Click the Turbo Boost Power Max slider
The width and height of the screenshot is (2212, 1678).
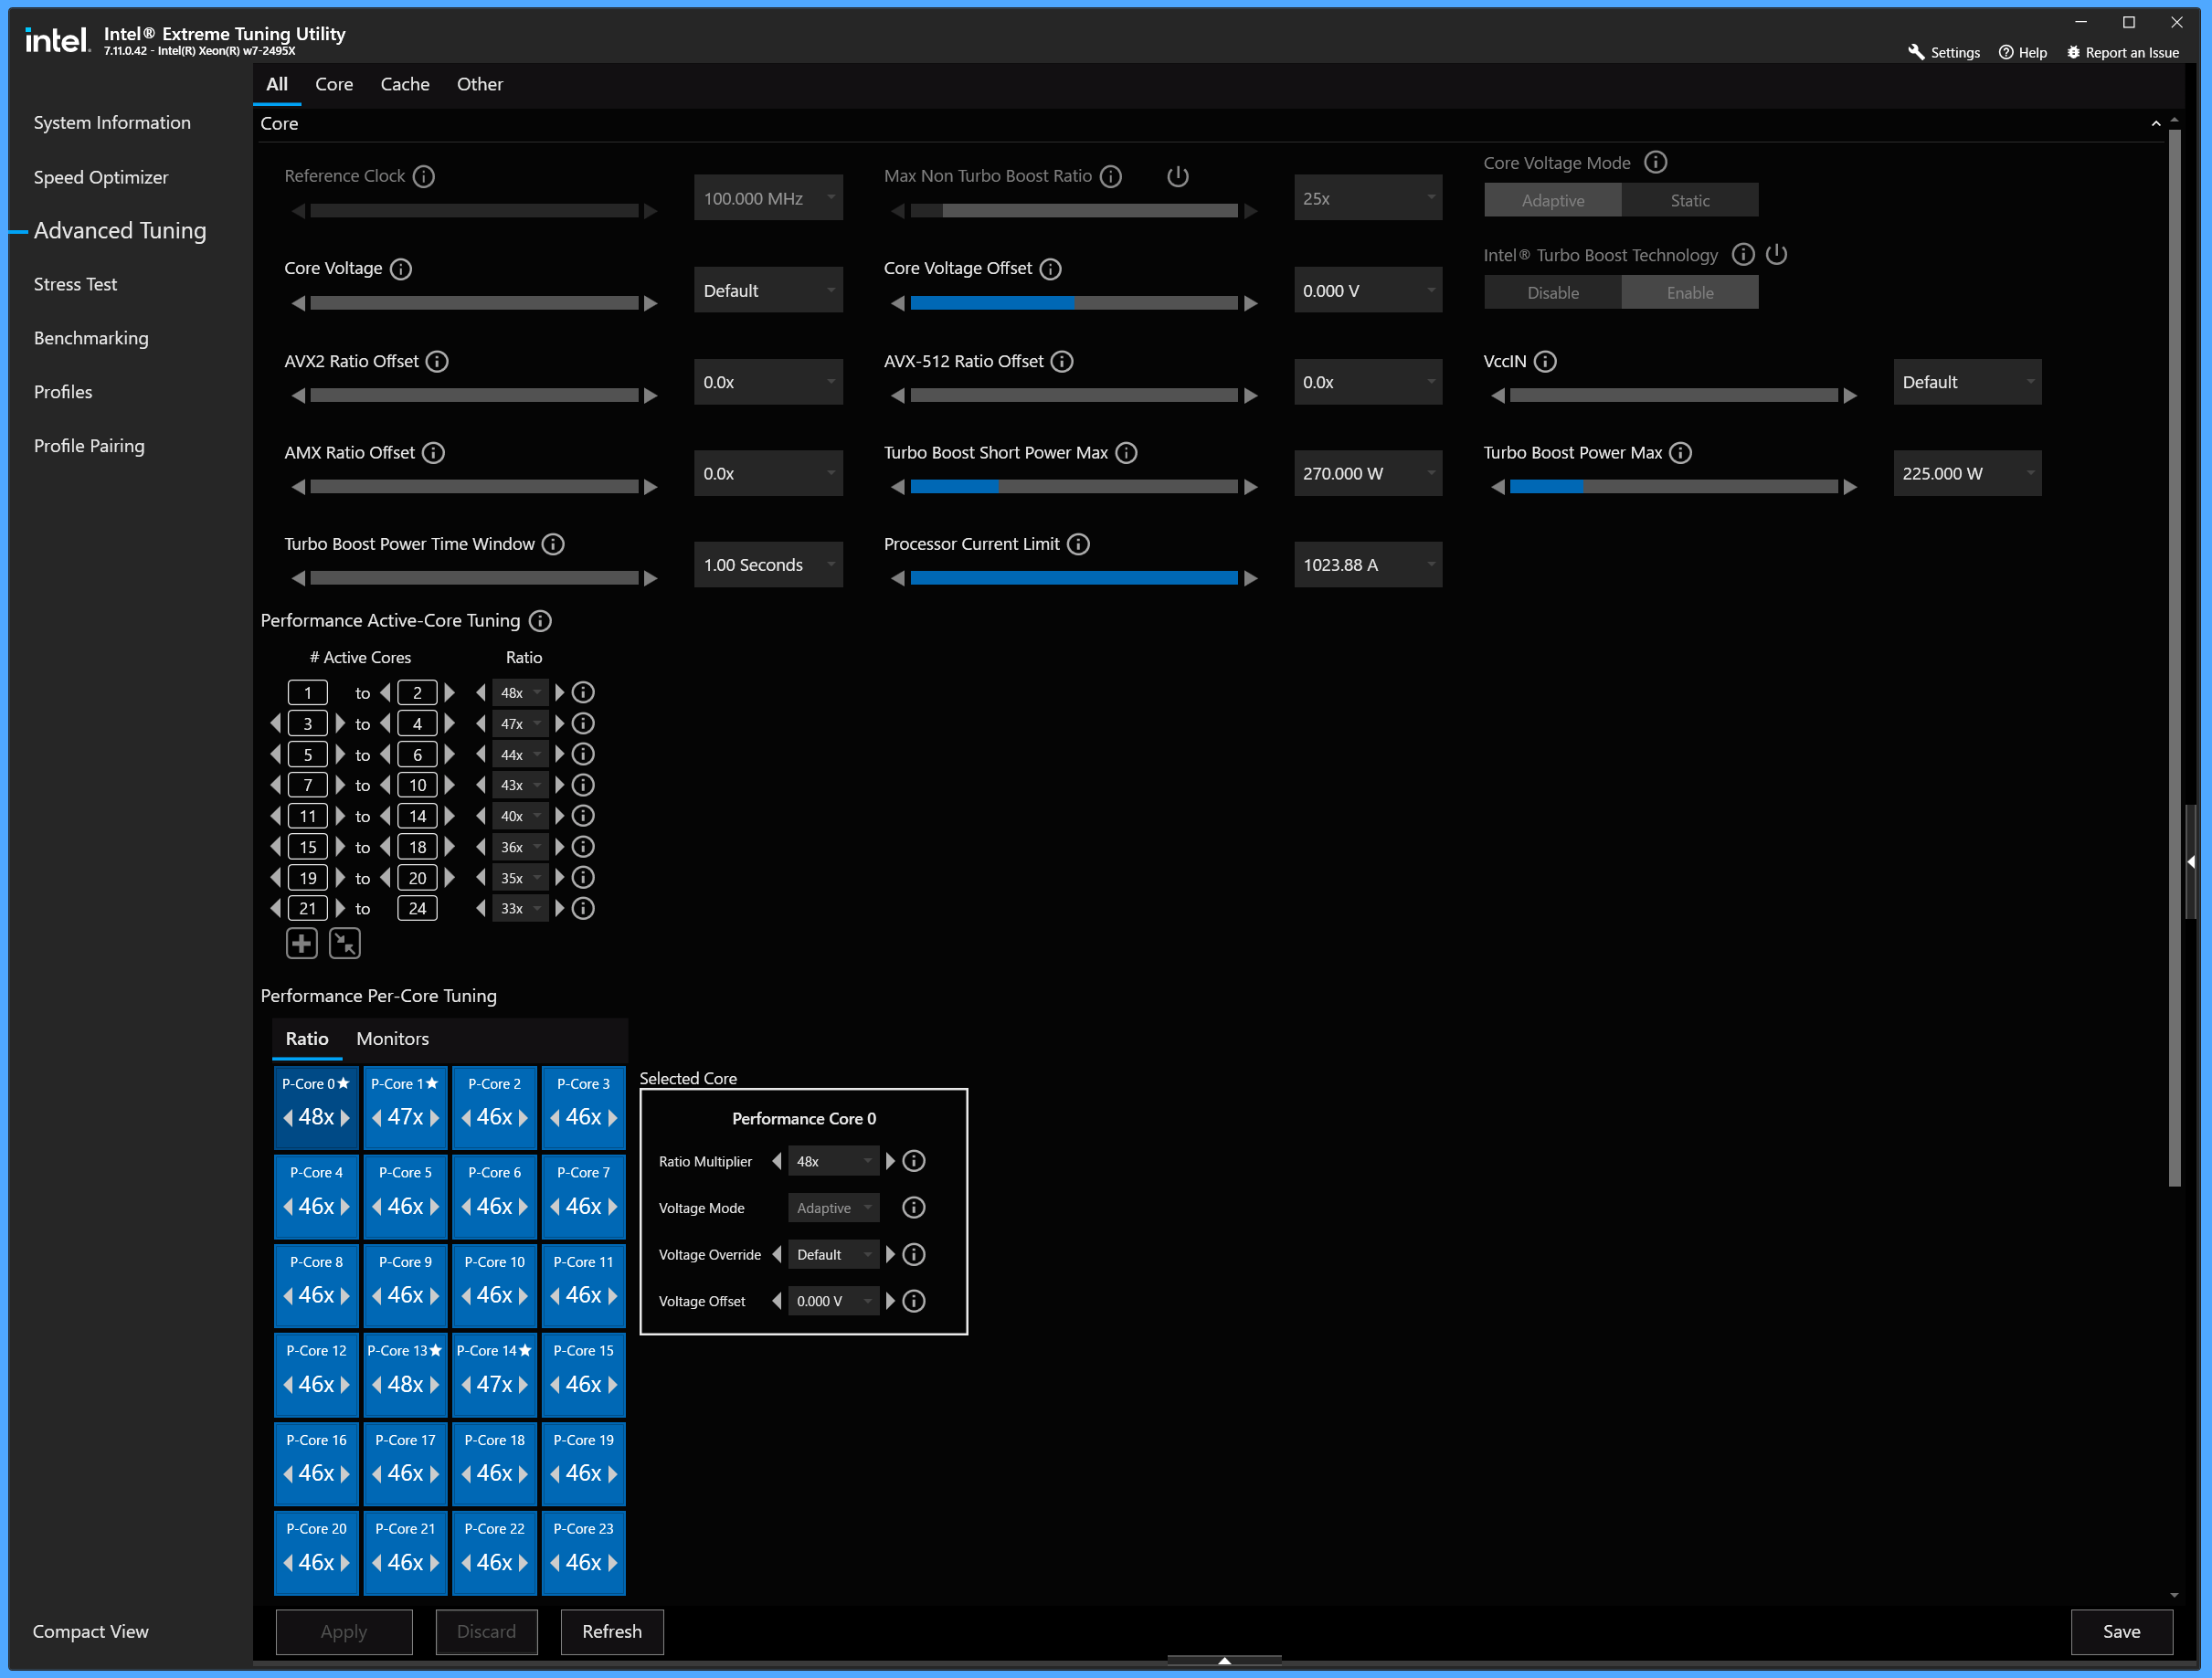[x=1673, y=487]
